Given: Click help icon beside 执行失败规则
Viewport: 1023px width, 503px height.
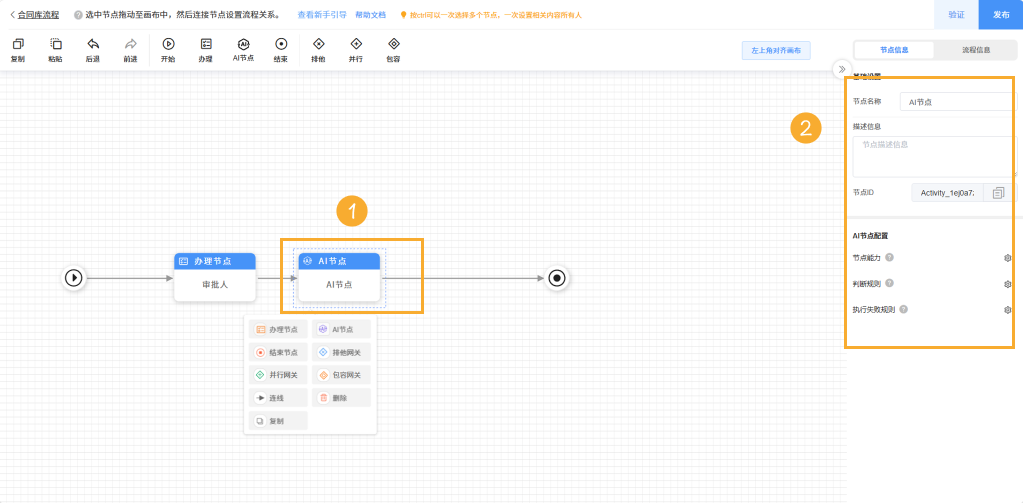Looking at the screenshot, I should (x=904, y=309).
